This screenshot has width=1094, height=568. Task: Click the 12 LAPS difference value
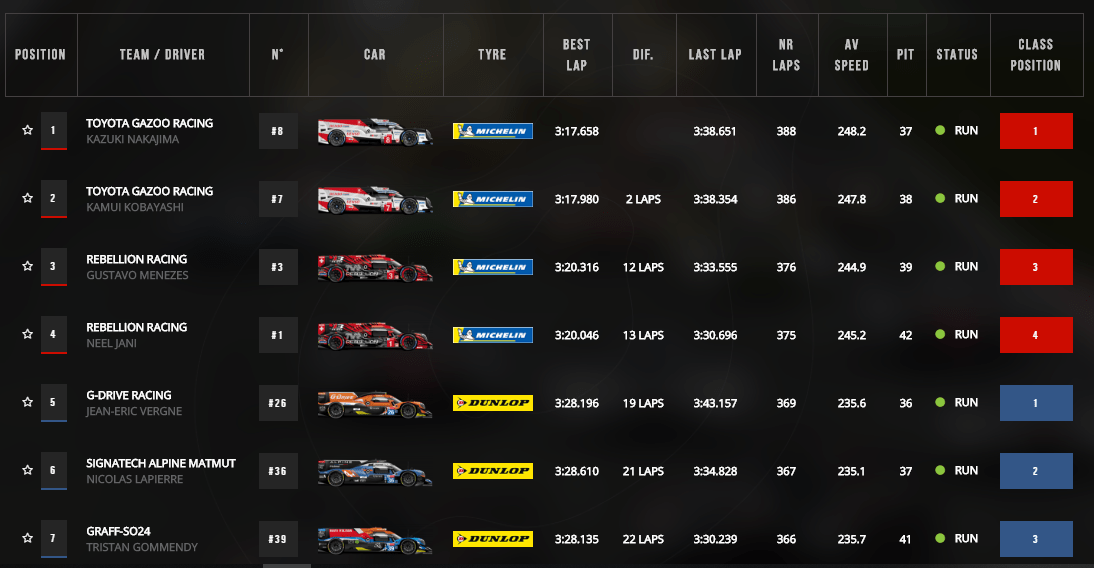(x=643, y=267)
